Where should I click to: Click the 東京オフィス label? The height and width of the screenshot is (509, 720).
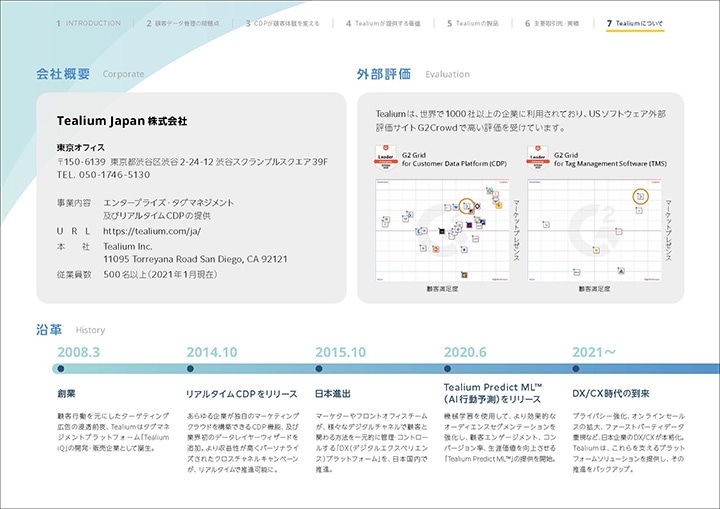point(81,147)
